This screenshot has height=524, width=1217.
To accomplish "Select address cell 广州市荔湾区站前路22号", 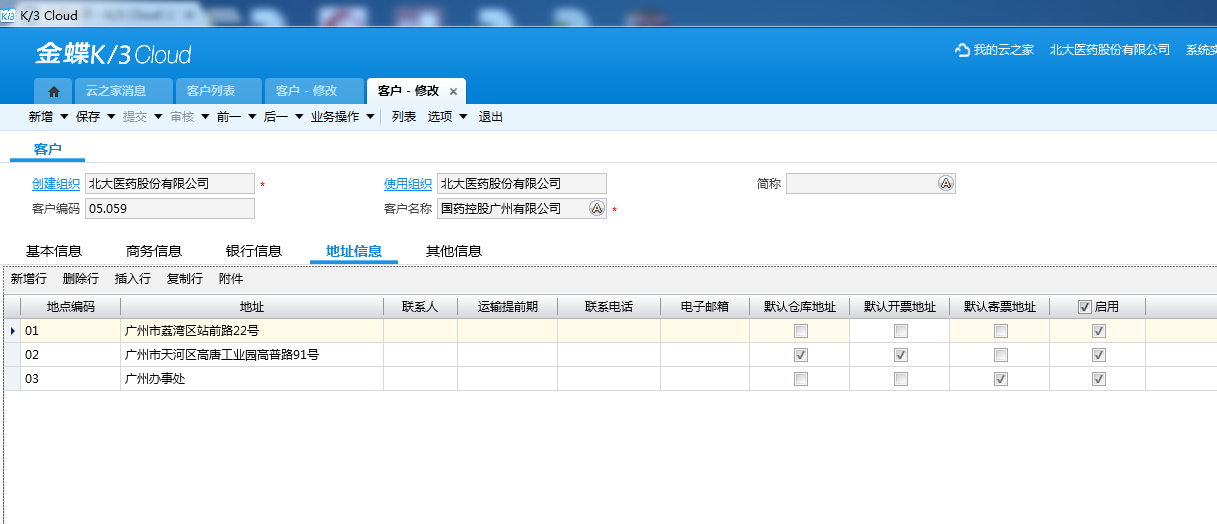I will (252, 331).
